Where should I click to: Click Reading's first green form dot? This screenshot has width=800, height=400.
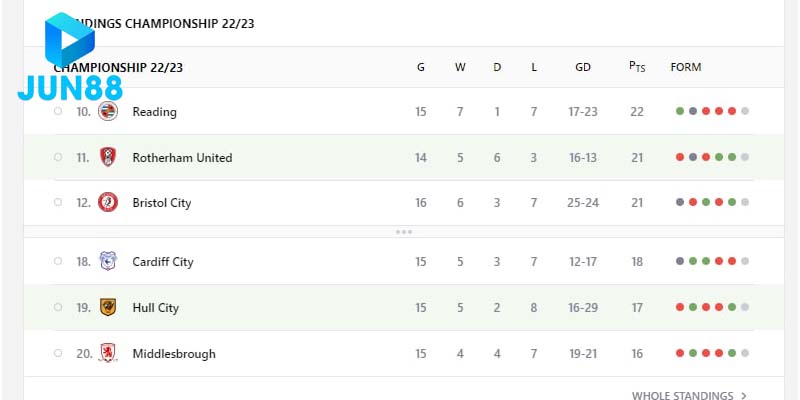click(680, 112)
